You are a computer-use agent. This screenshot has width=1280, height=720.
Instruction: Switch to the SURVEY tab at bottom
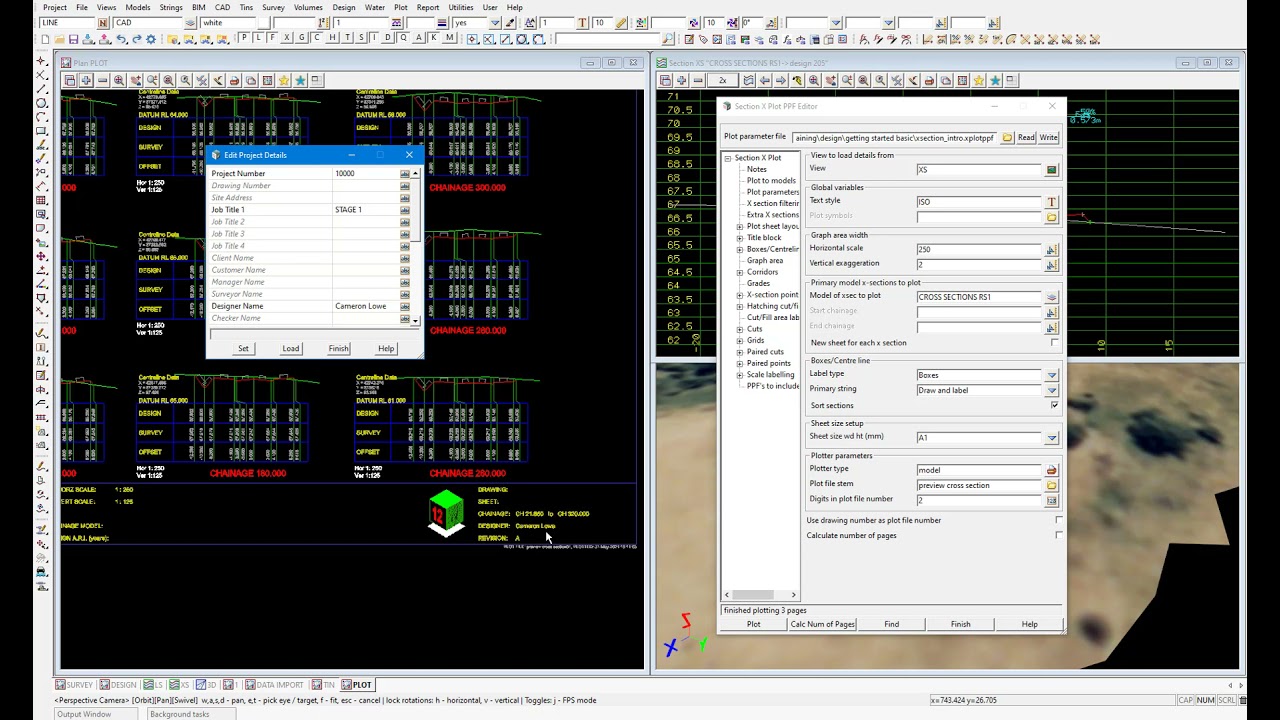(75, 685)
